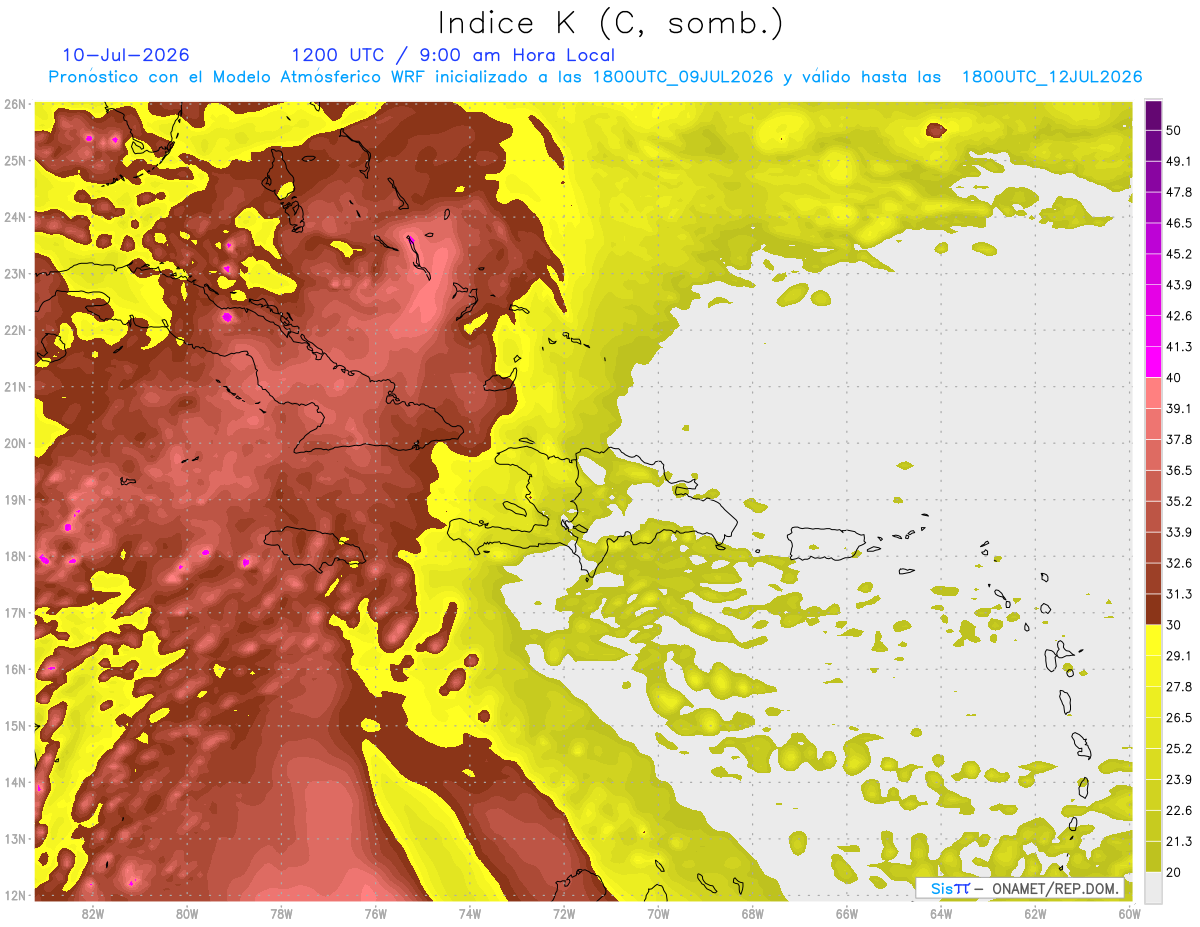
Task: Click the "43.9" color scale value
Action: coord(1178,285)
